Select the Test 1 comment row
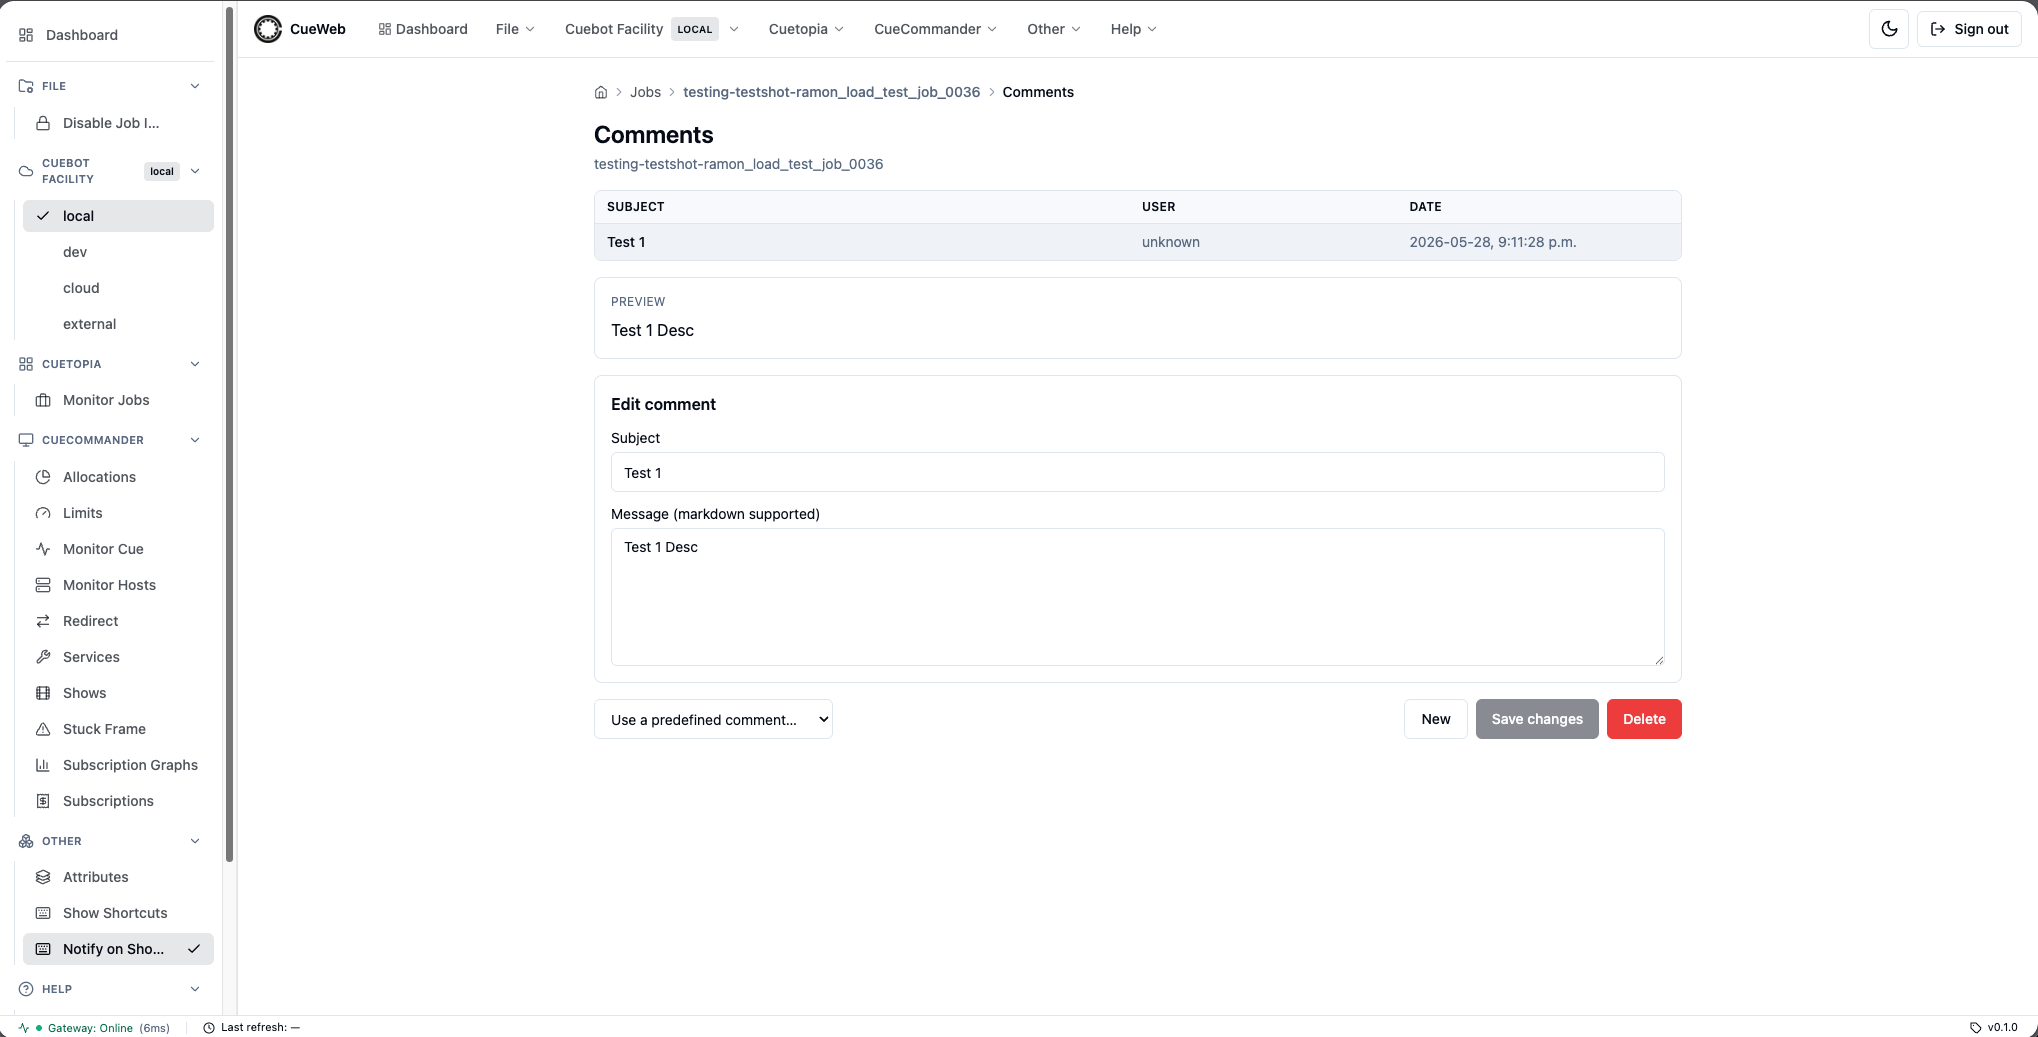Screen dimensions: 2038x1037 [1137, 242]
